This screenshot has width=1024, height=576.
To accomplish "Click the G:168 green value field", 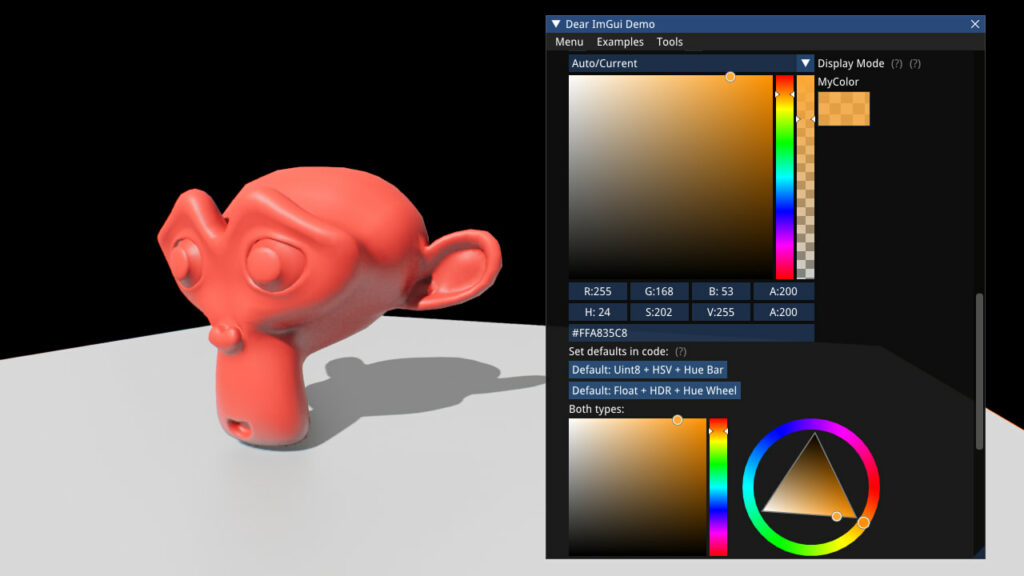I will point(659,291).
